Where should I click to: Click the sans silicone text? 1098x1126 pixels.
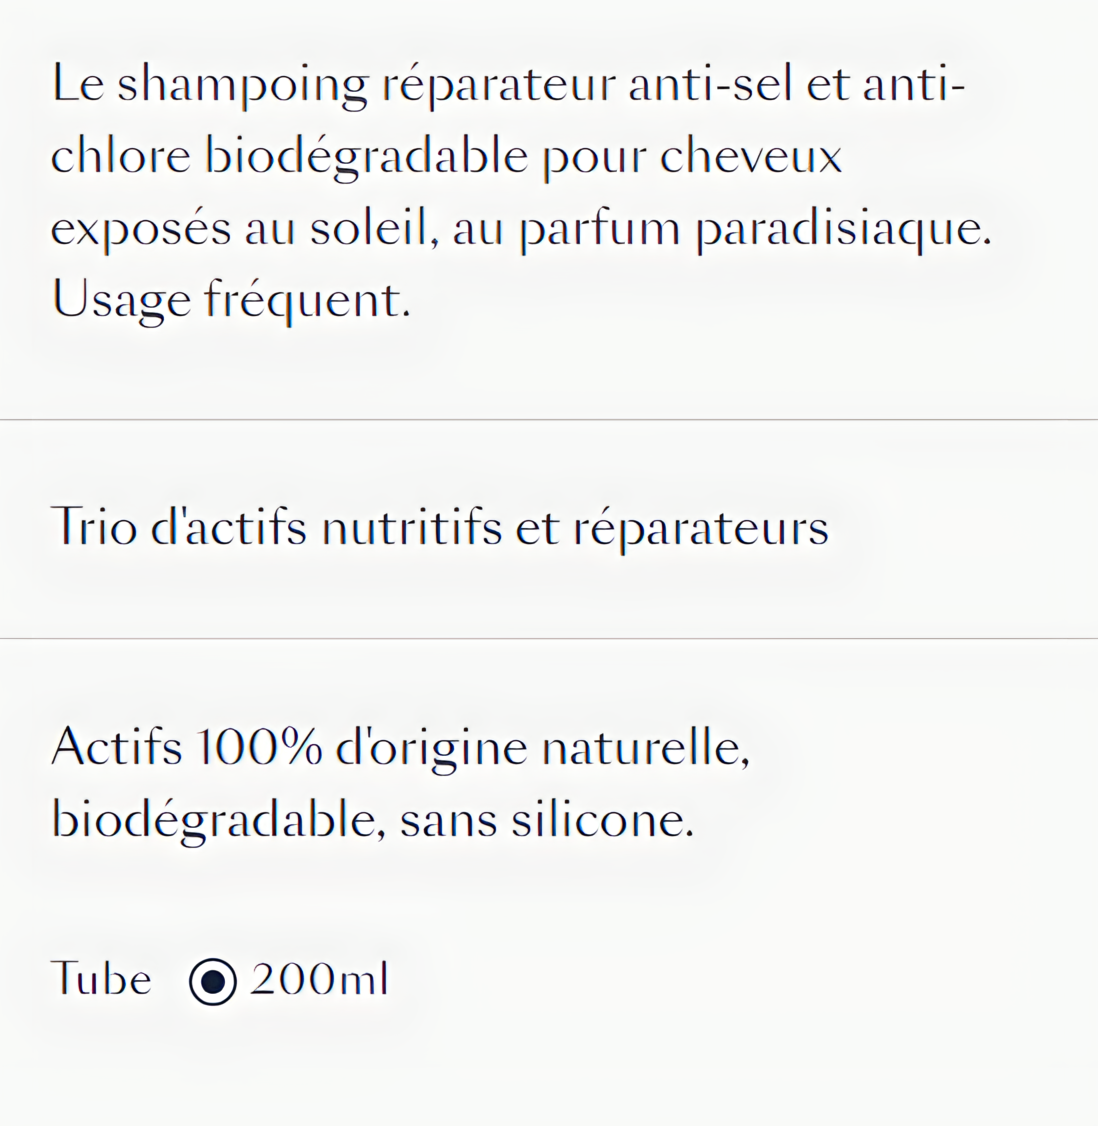[547, 820]
